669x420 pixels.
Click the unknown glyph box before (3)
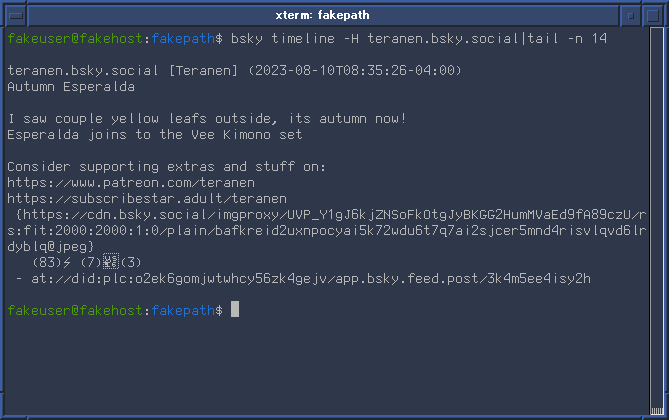coord(111,262)
